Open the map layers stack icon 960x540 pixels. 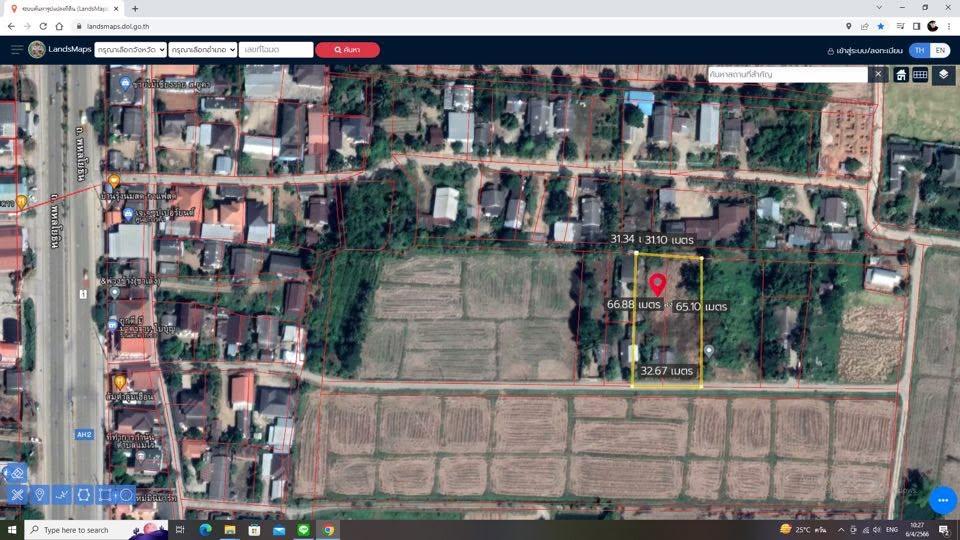[x=943, y=75]
